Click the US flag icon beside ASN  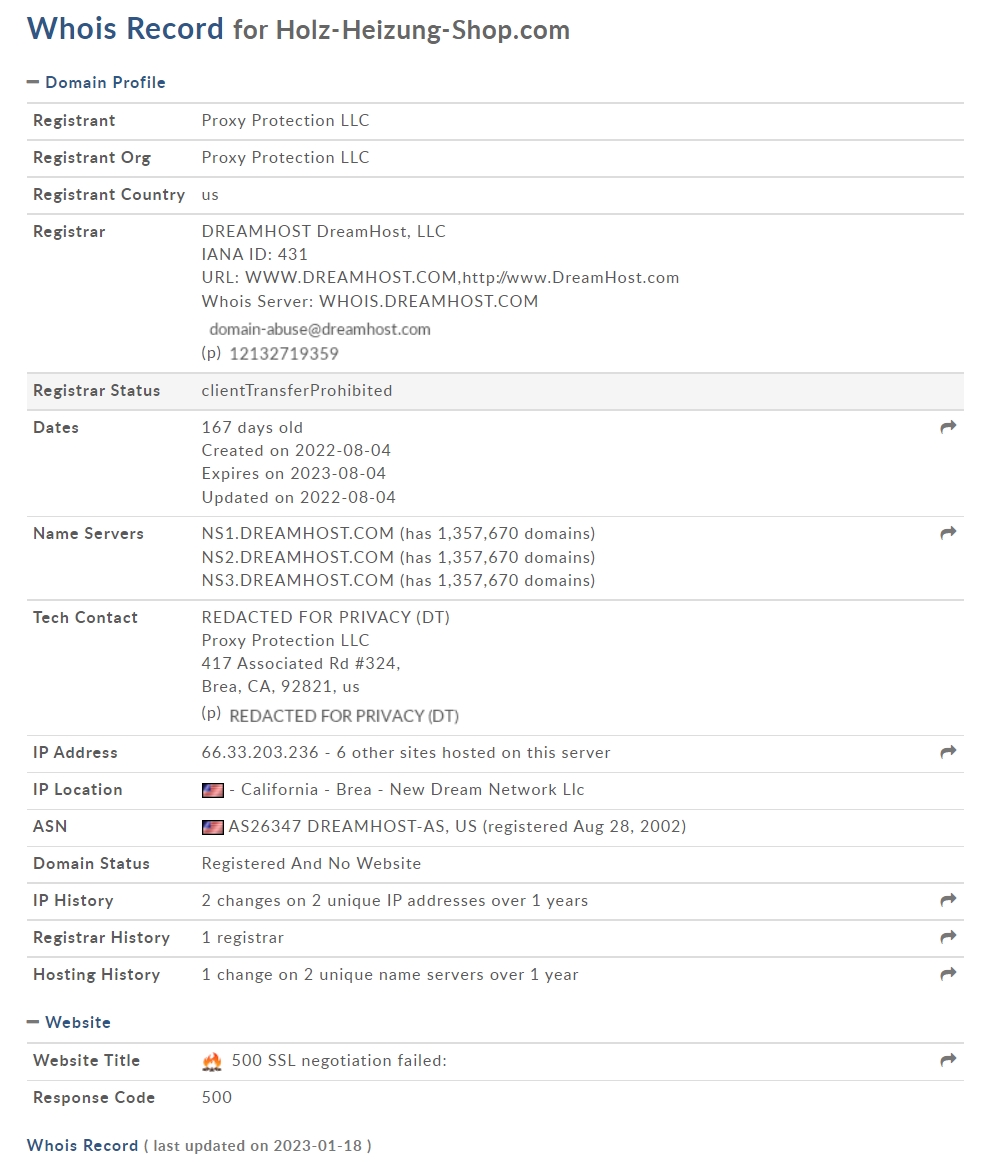click(x=213, y=827)
